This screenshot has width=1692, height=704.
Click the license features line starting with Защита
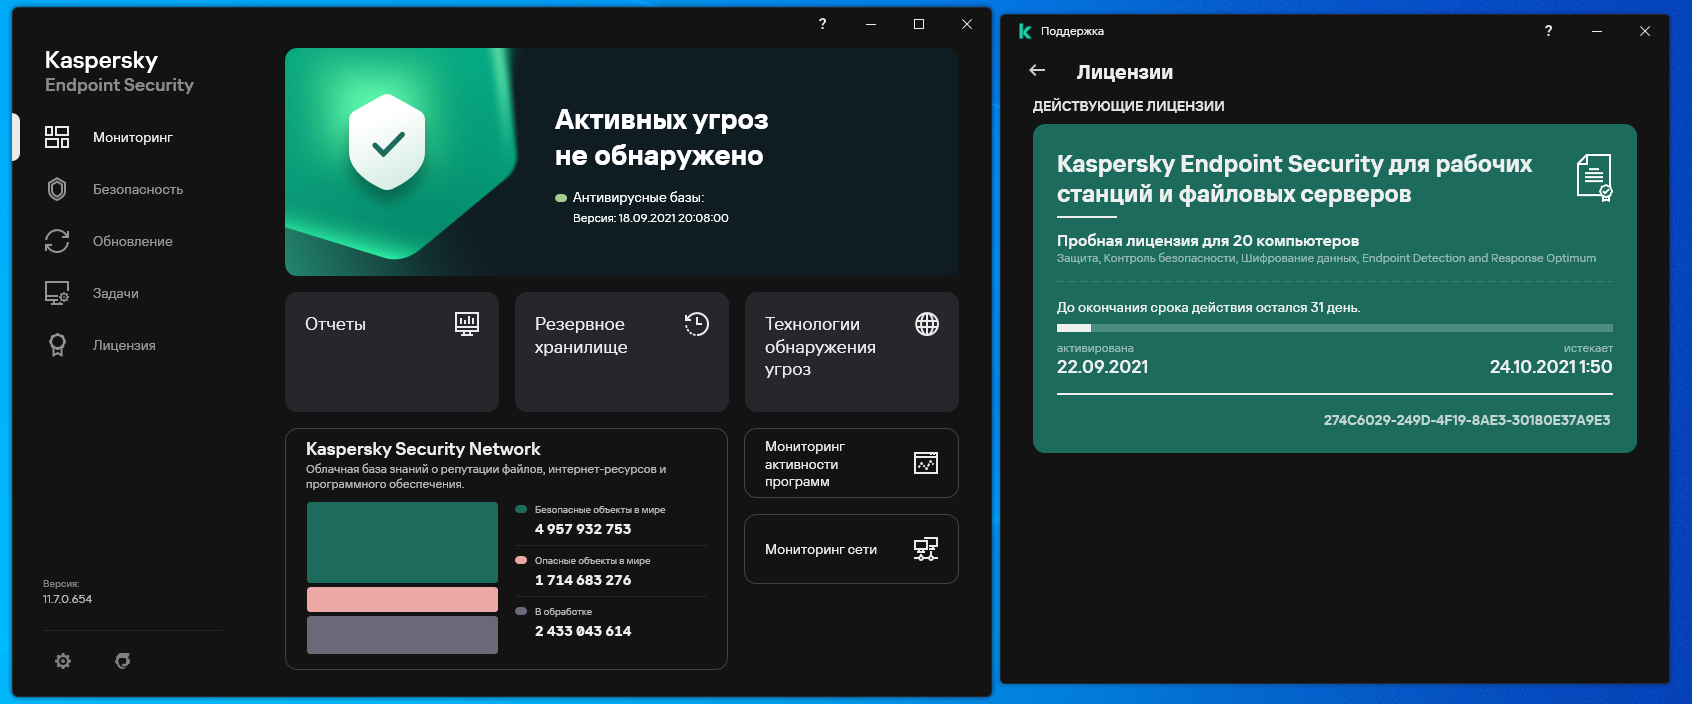1326,258
